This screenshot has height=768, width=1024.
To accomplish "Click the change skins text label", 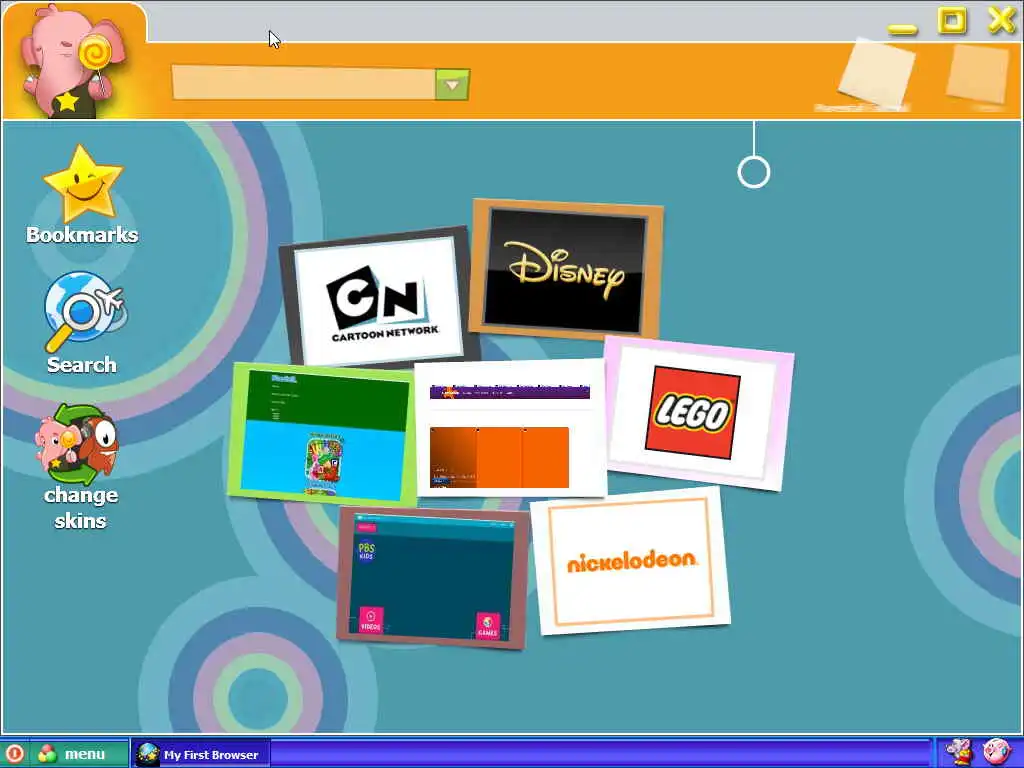I will pyautogui.click(x=80, y=507).
